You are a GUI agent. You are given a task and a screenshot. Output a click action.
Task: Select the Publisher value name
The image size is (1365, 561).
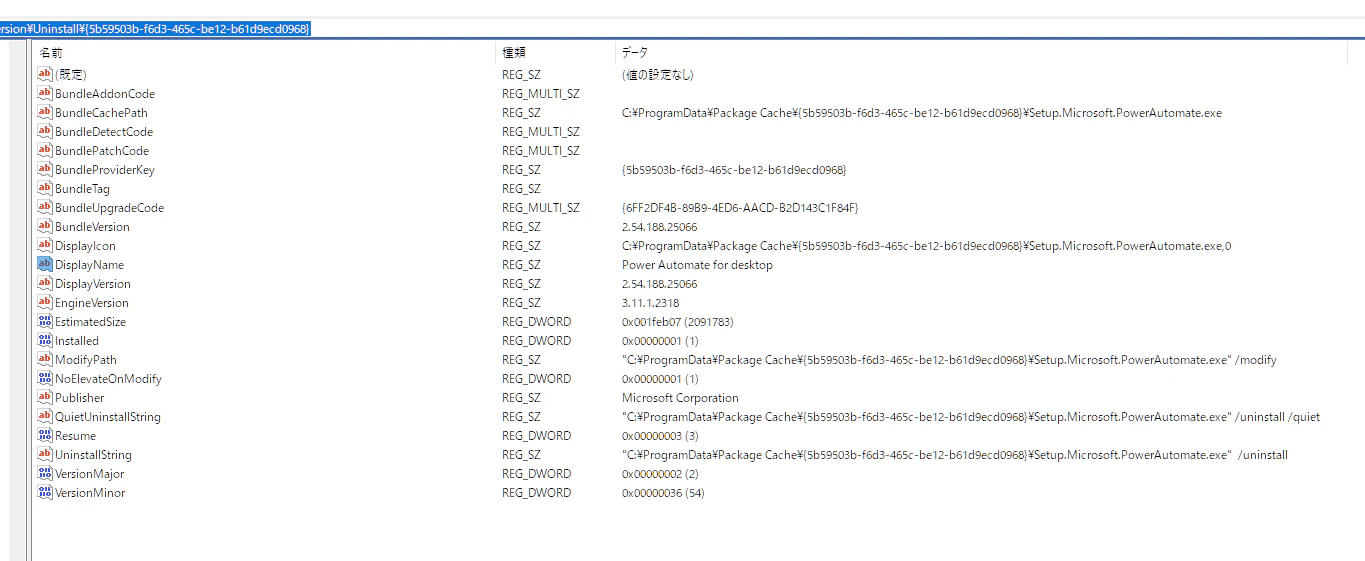click(79, 398)
